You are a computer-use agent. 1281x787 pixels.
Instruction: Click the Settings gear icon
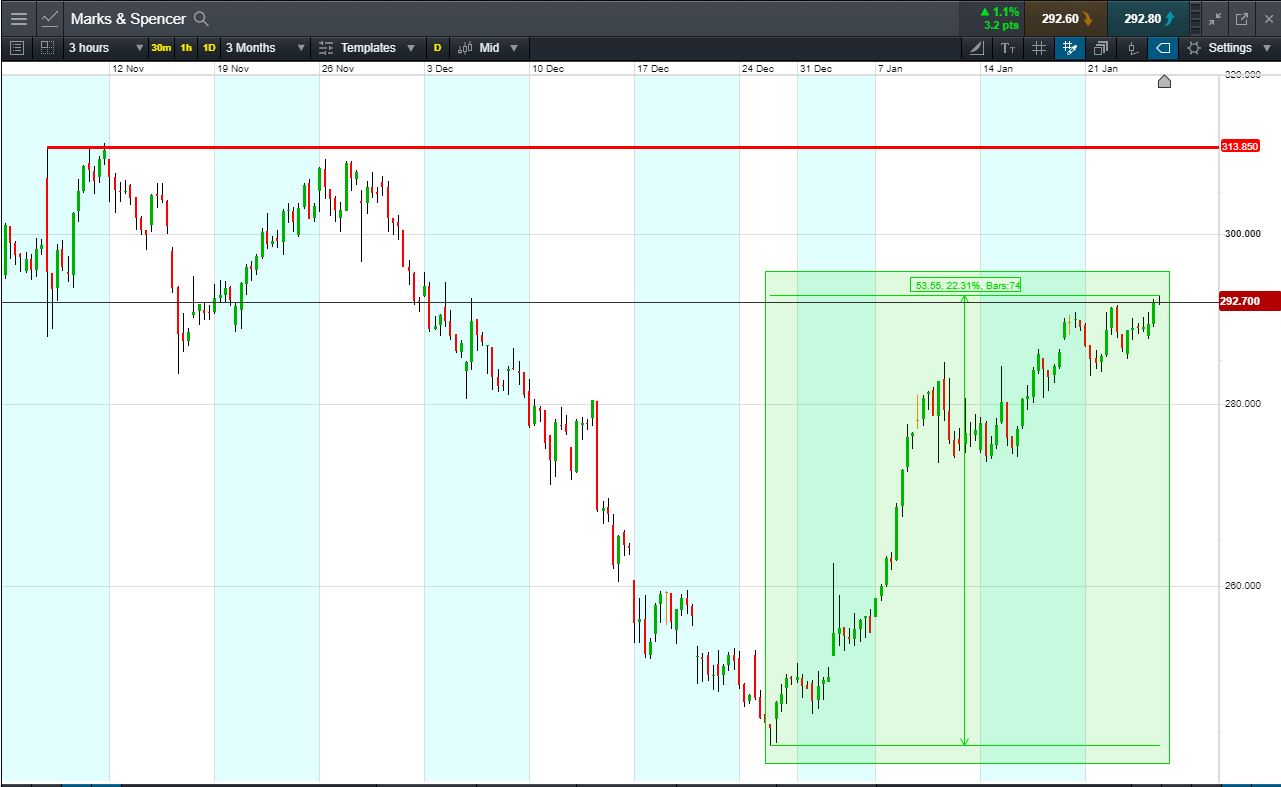1193,47
